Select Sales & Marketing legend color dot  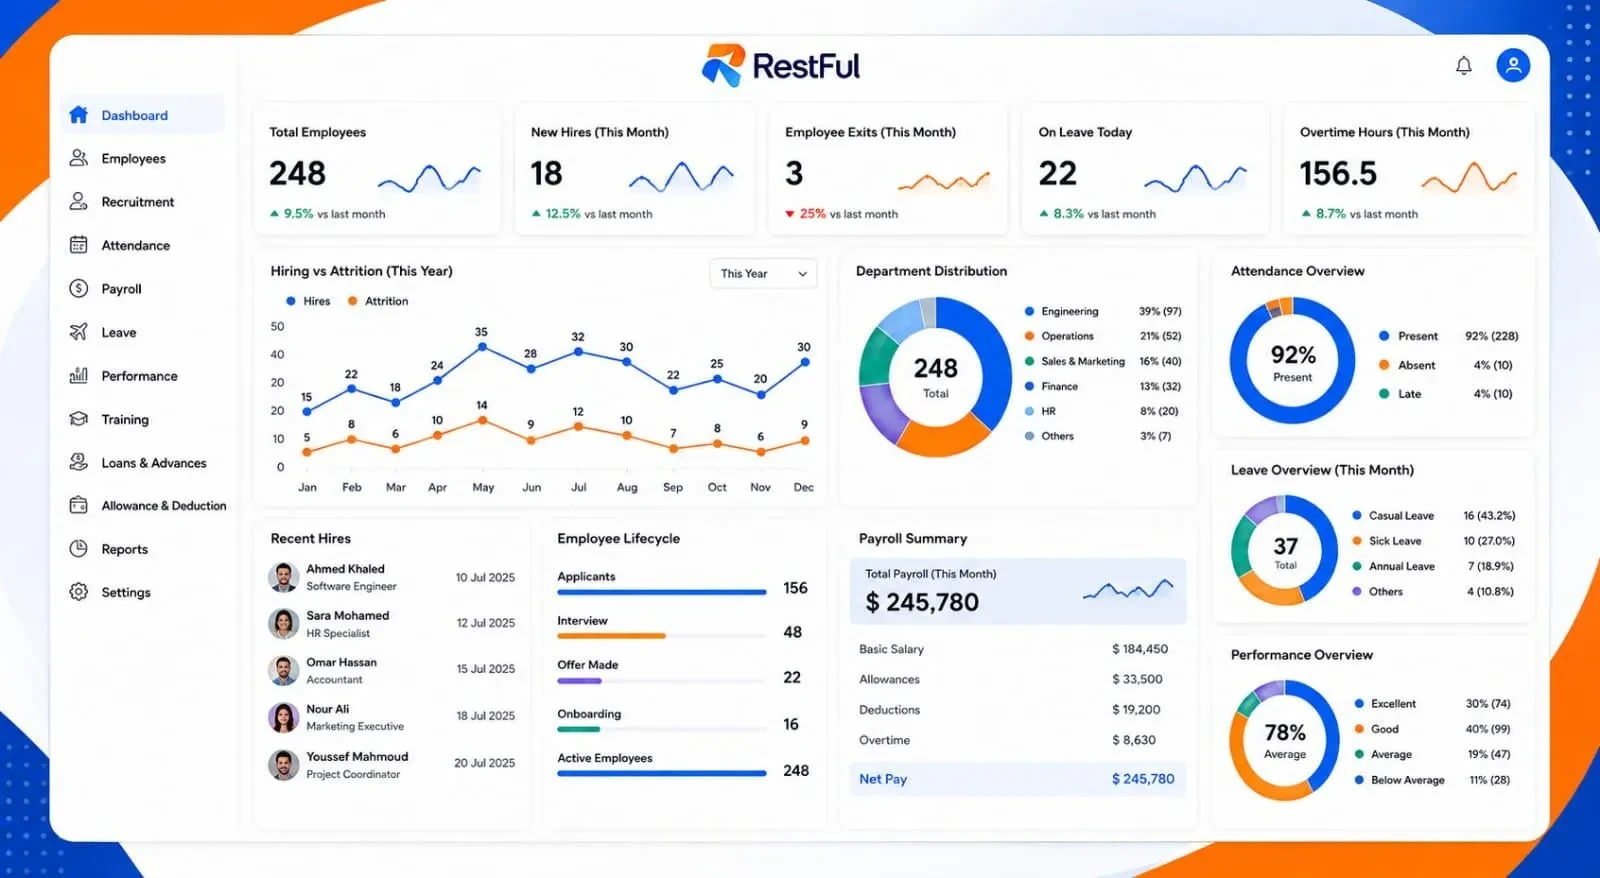(x=1029, y=361)
